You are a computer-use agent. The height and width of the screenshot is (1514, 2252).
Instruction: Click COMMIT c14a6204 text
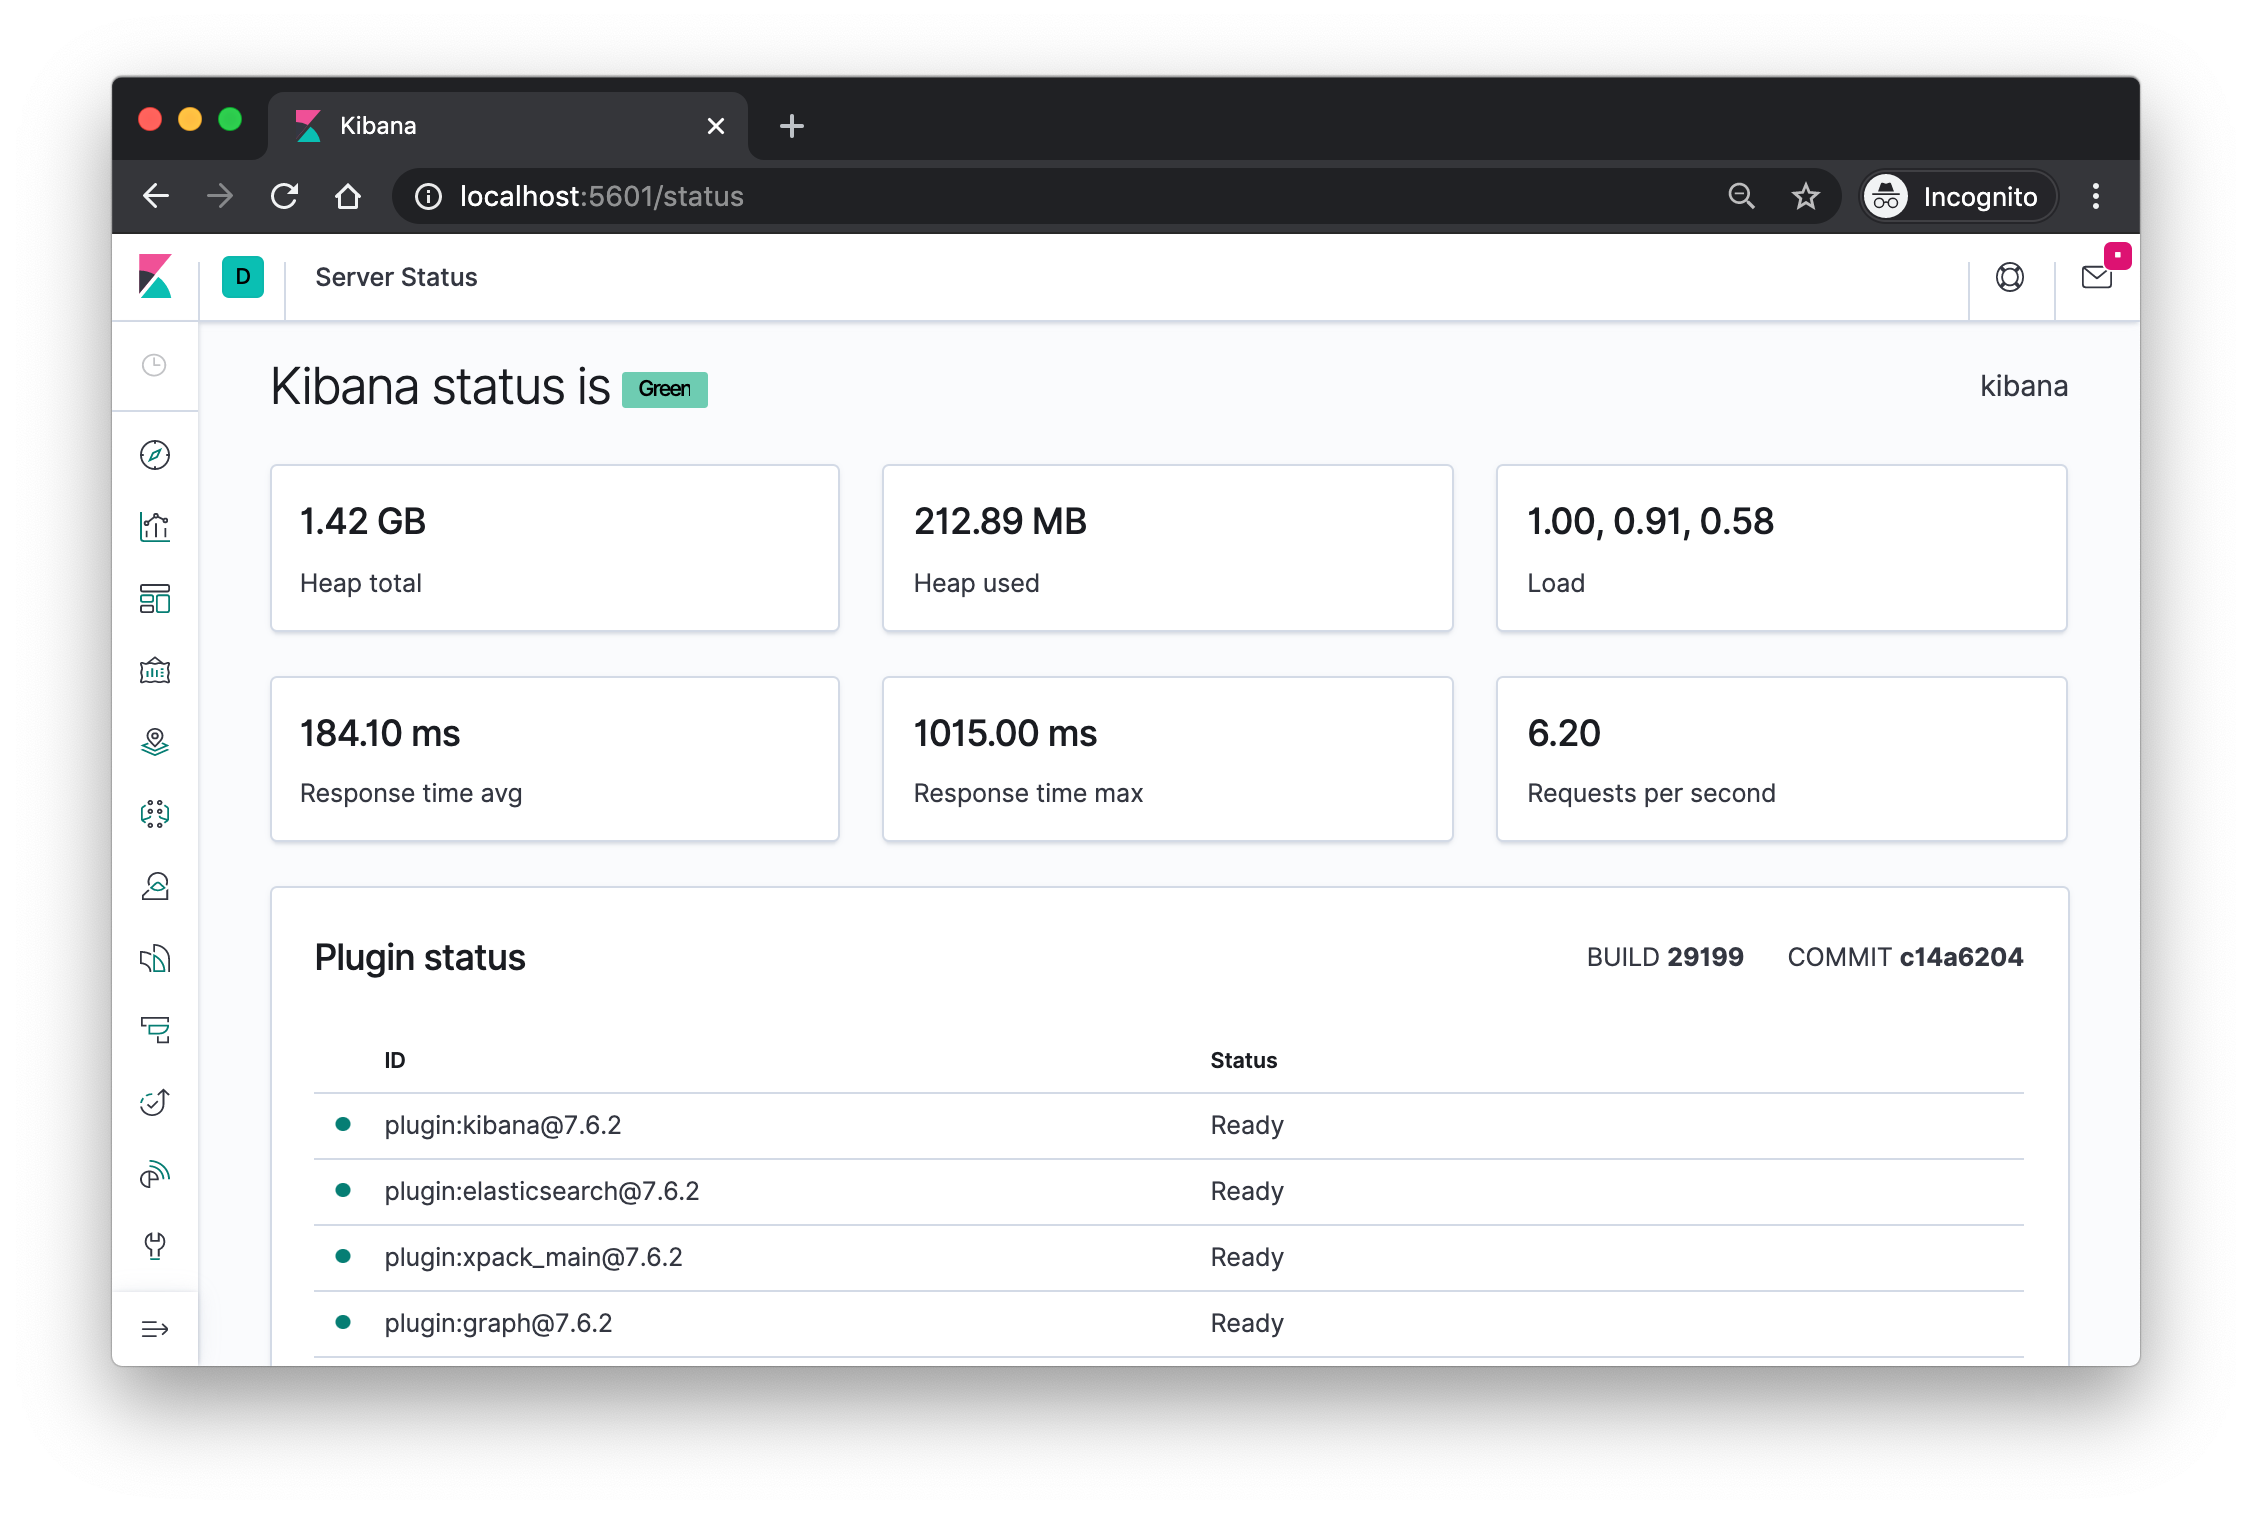[x=1905, y=957]
